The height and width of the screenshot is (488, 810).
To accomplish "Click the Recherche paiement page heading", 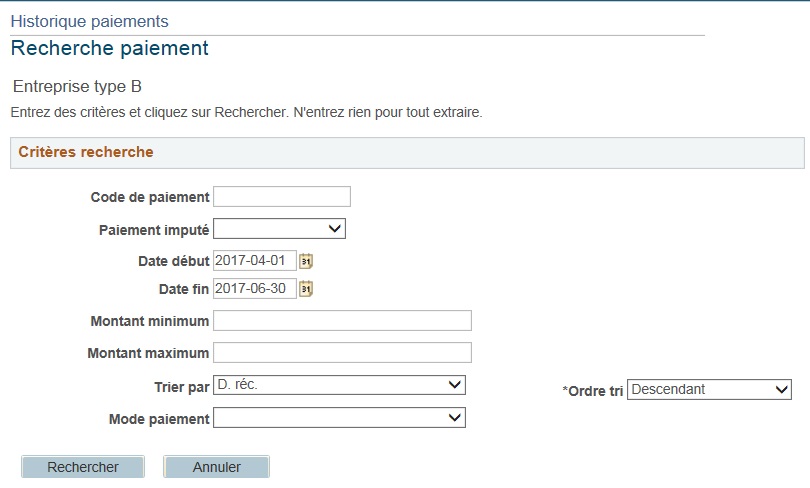I will 110,48.
